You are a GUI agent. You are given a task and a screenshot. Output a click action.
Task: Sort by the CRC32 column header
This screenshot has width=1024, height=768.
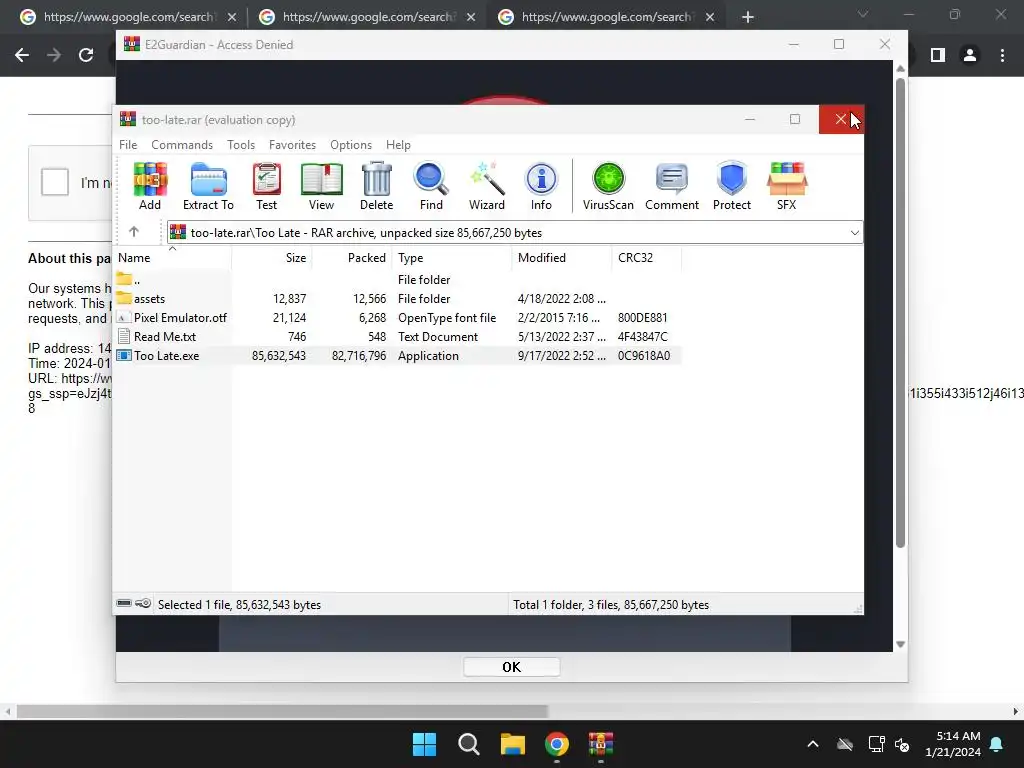coord(647,258)
